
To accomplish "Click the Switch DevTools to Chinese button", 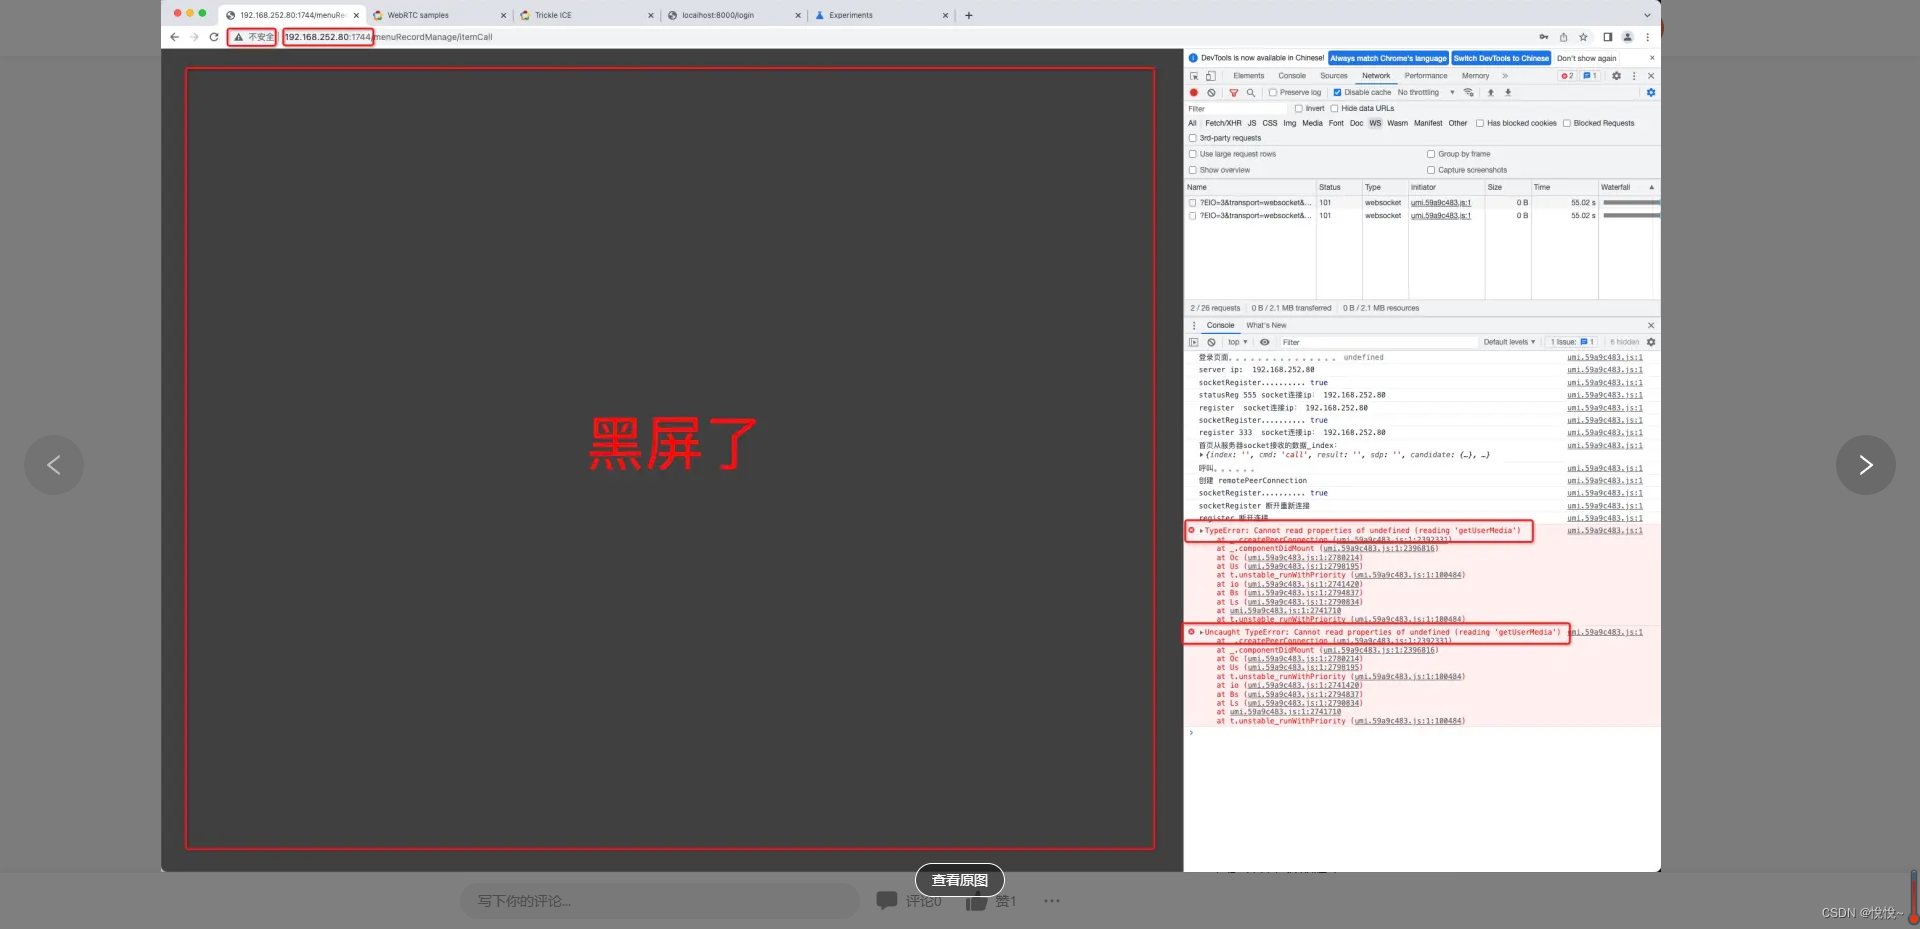I will 1500,58.
